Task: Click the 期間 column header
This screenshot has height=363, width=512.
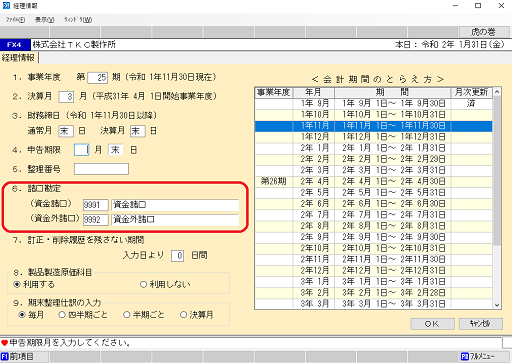Action: (x=393, y=92)
